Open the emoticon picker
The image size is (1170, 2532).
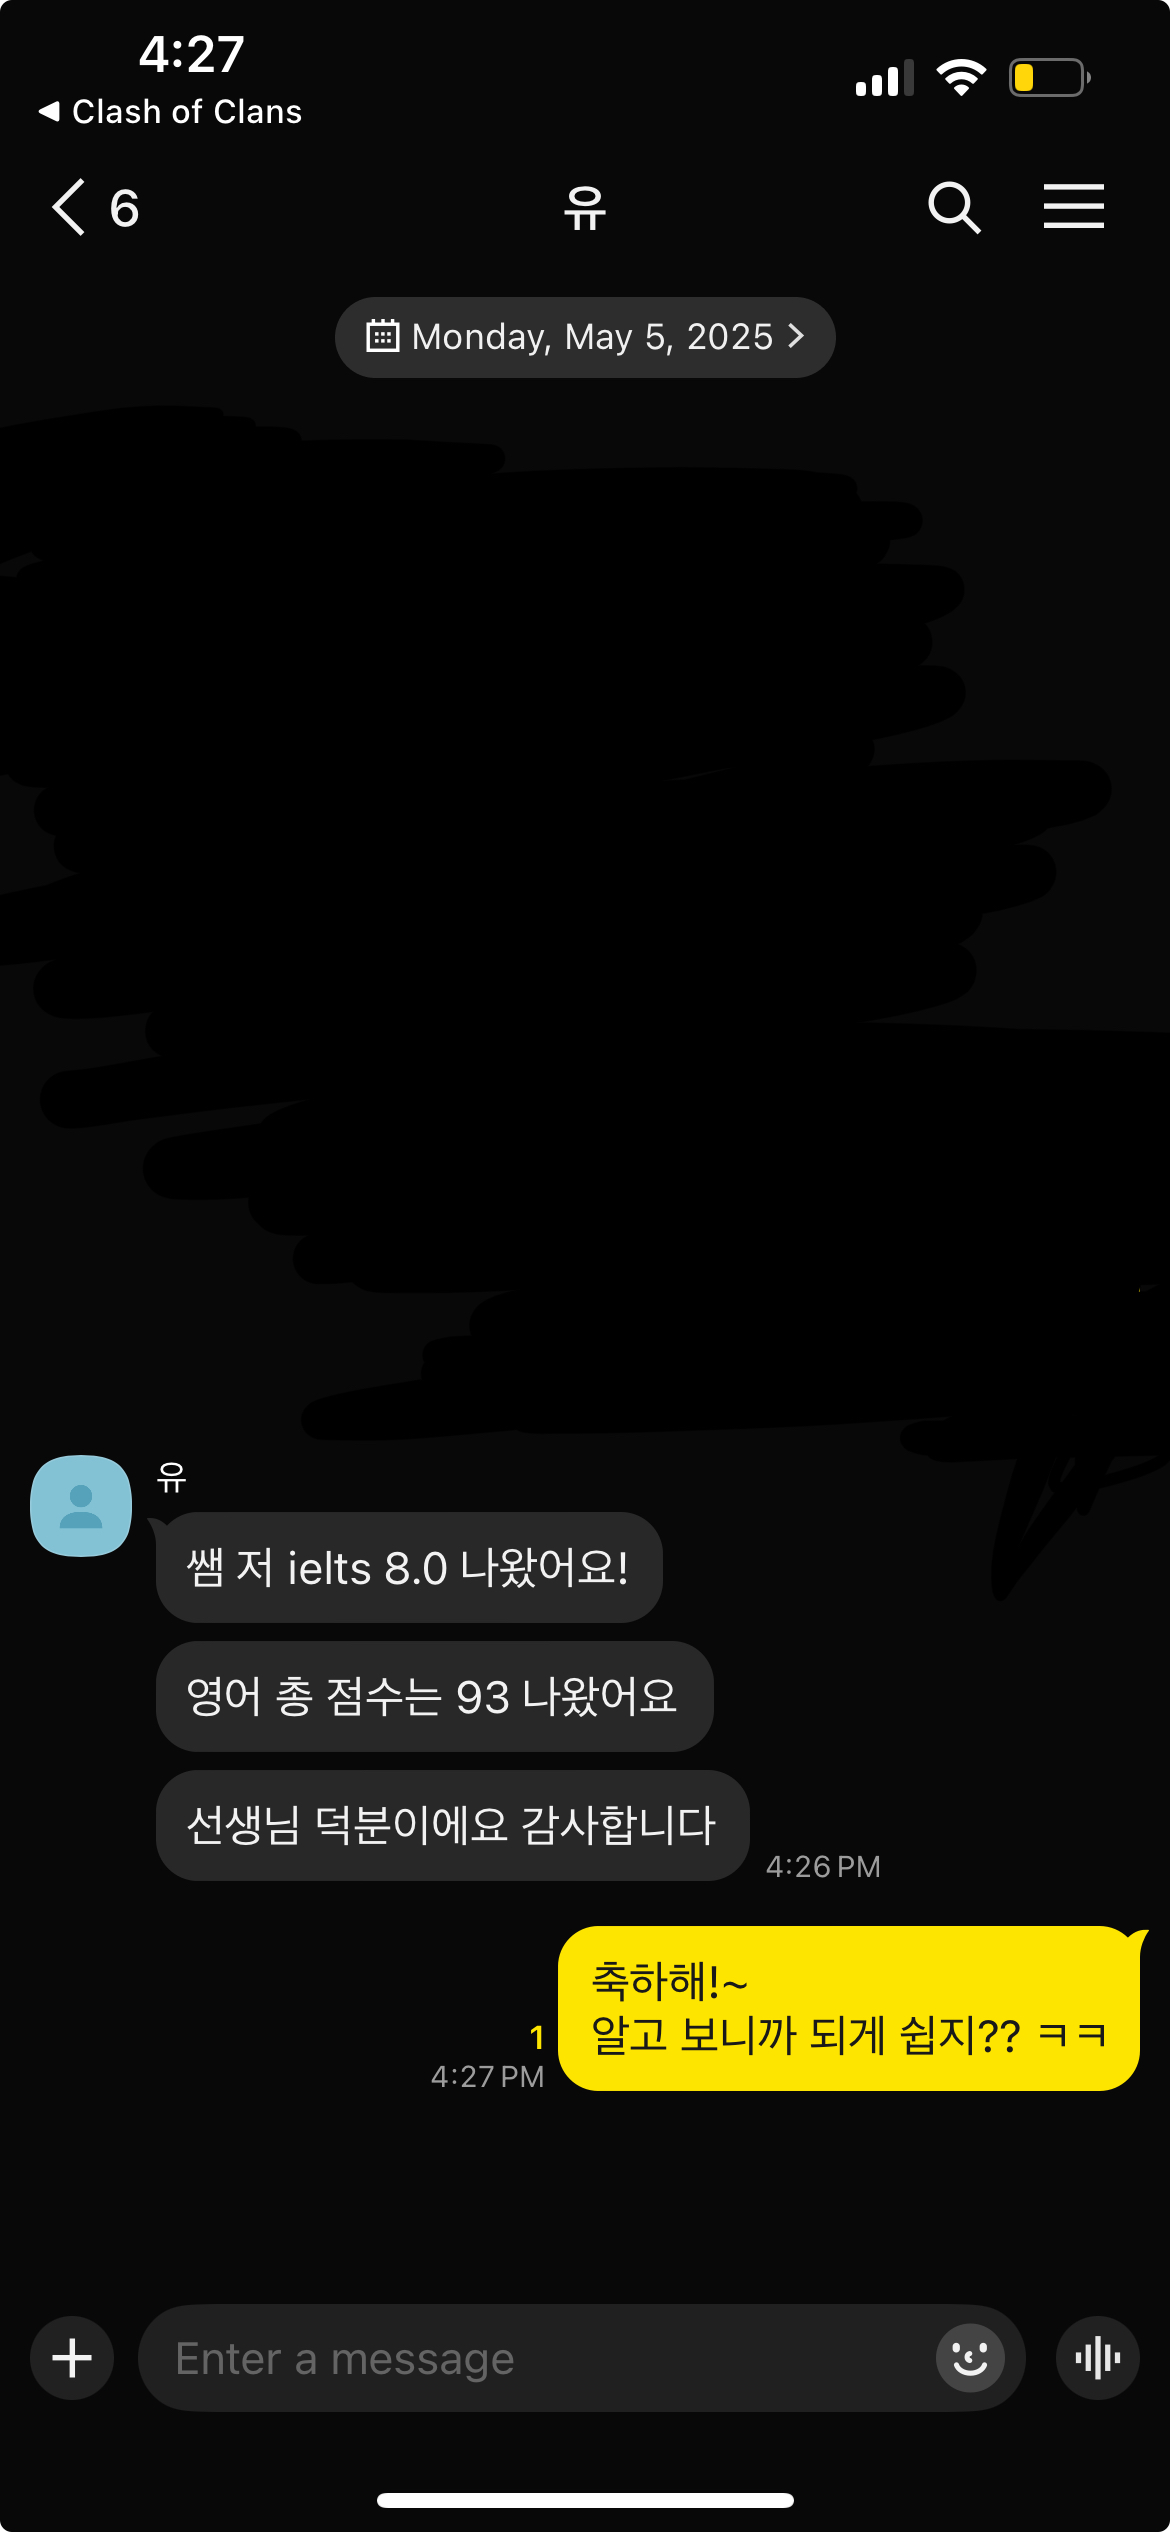click(x=970, y=2358)
